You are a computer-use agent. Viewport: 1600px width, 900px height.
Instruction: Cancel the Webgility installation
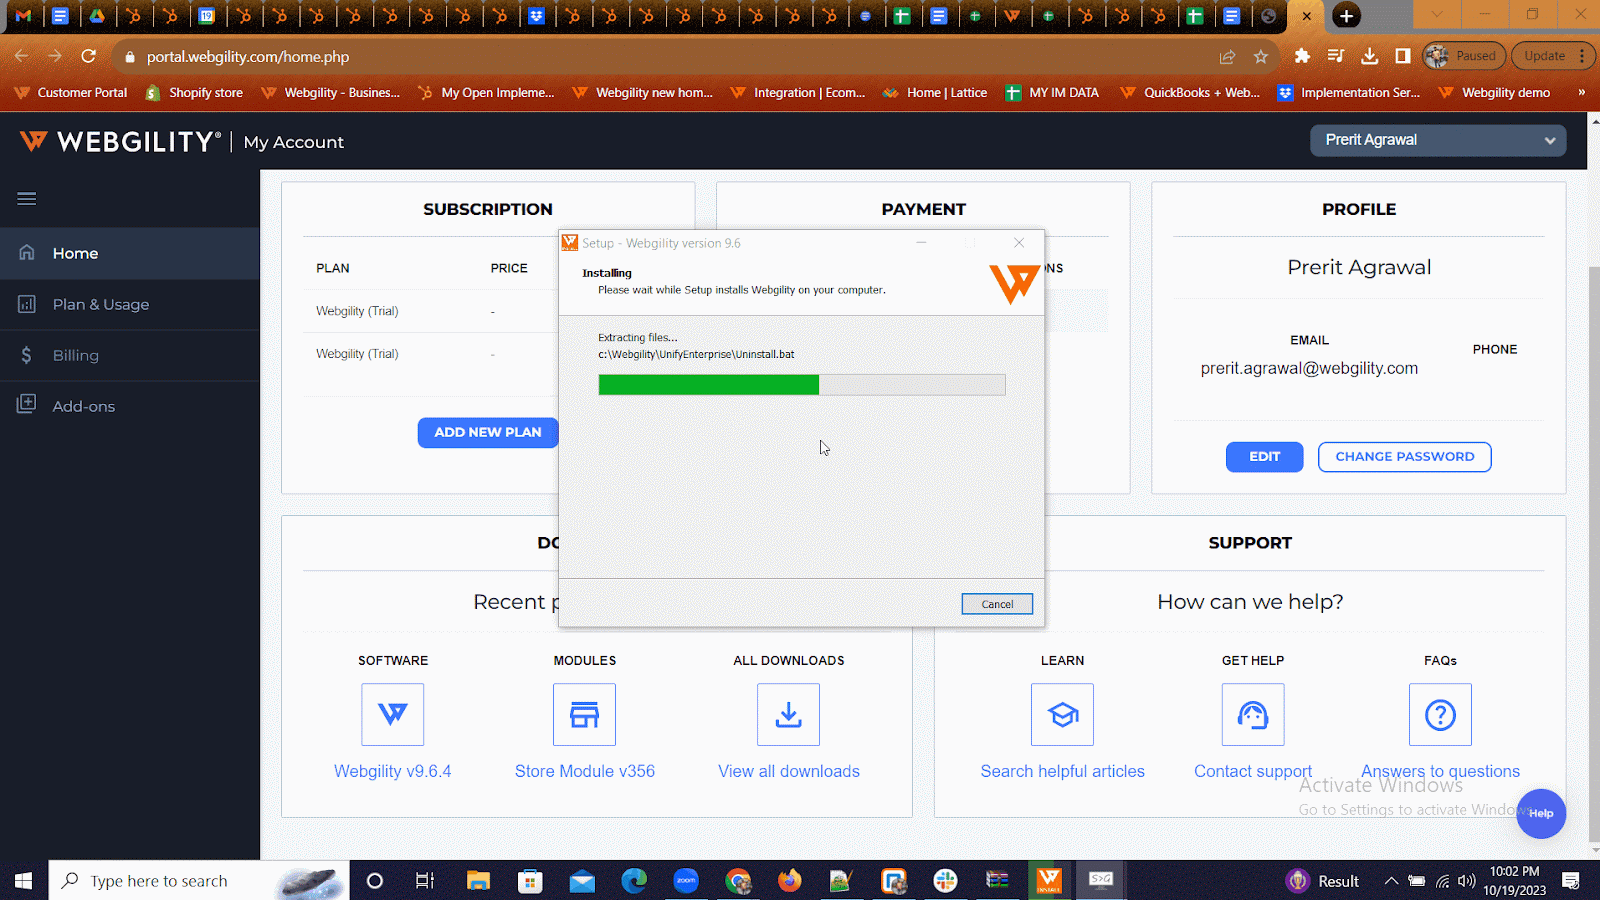996,603
